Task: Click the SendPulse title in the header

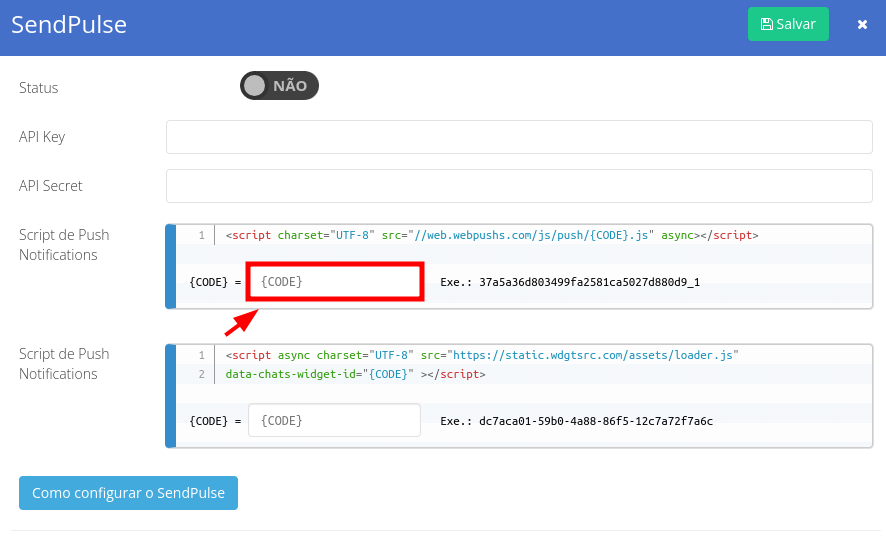Action: tap(69, 24)
